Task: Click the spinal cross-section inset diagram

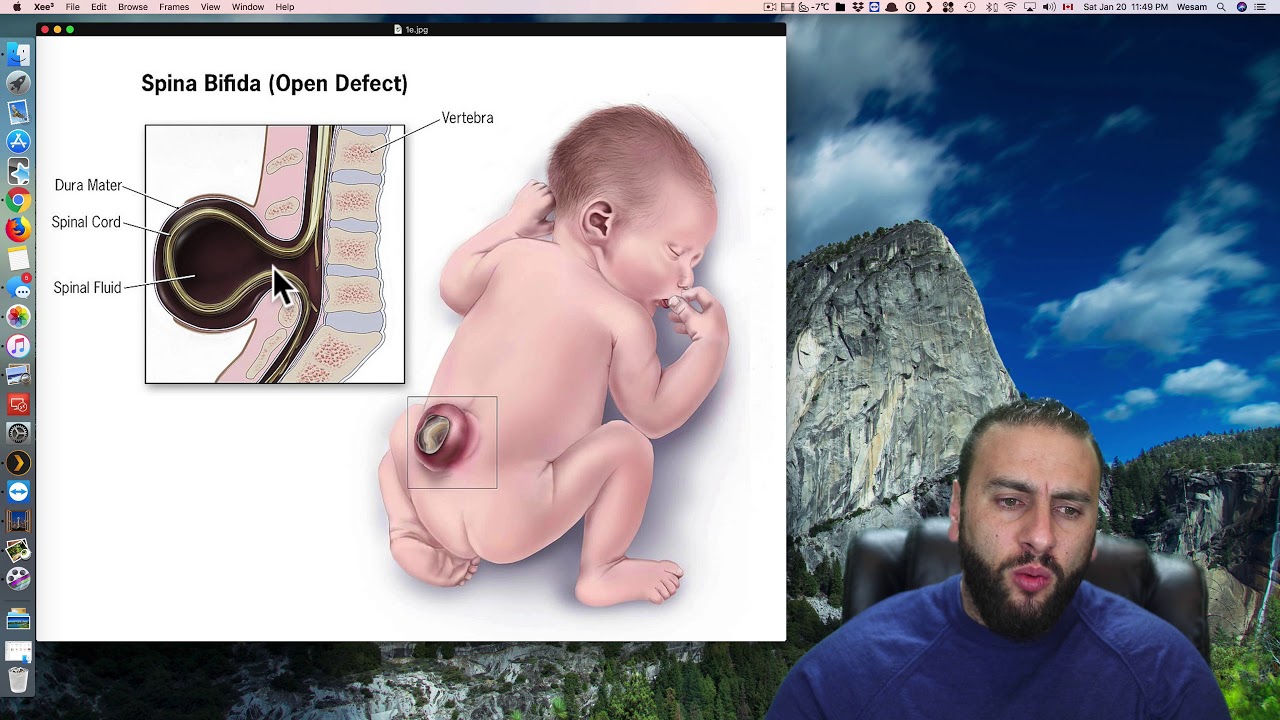Action: [x=275, y=254]
